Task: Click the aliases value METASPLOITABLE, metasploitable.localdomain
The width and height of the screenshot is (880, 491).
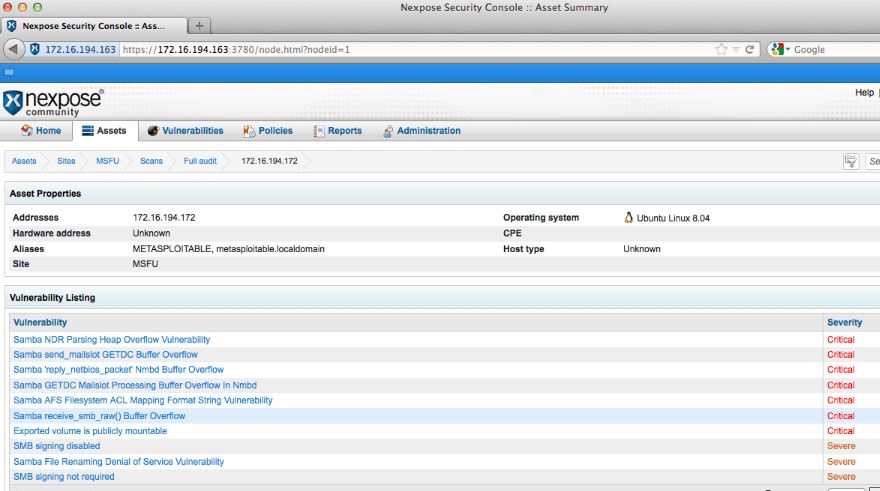Action: tap(228, 249)
